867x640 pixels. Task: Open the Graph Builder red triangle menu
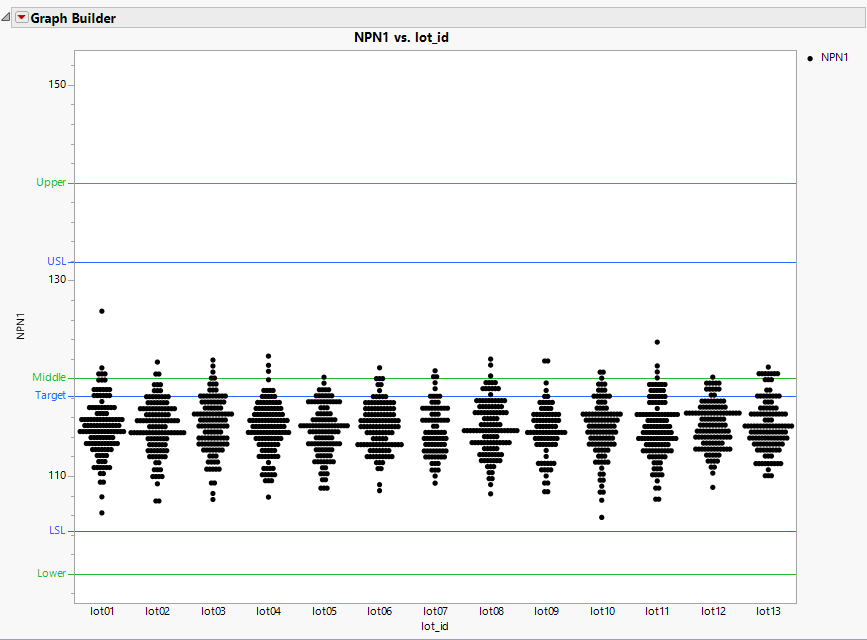click(21, 18)
